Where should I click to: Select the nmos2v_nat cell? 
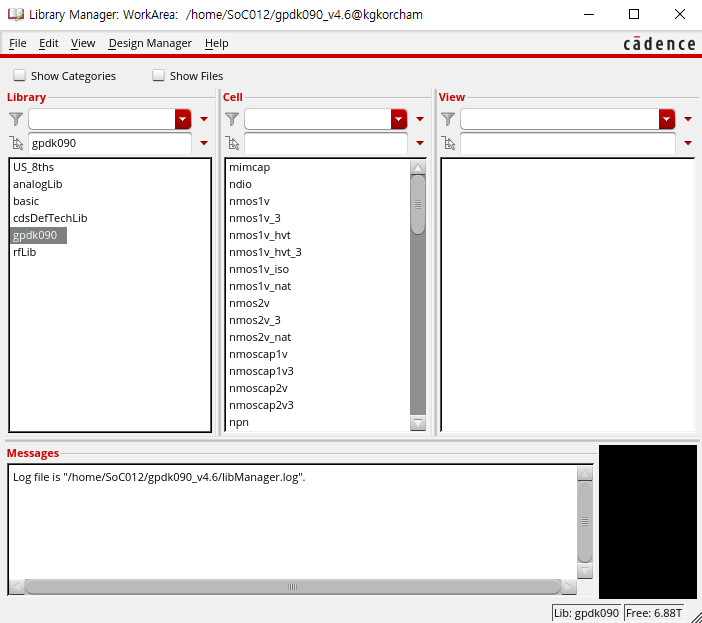tap(260, 337)
